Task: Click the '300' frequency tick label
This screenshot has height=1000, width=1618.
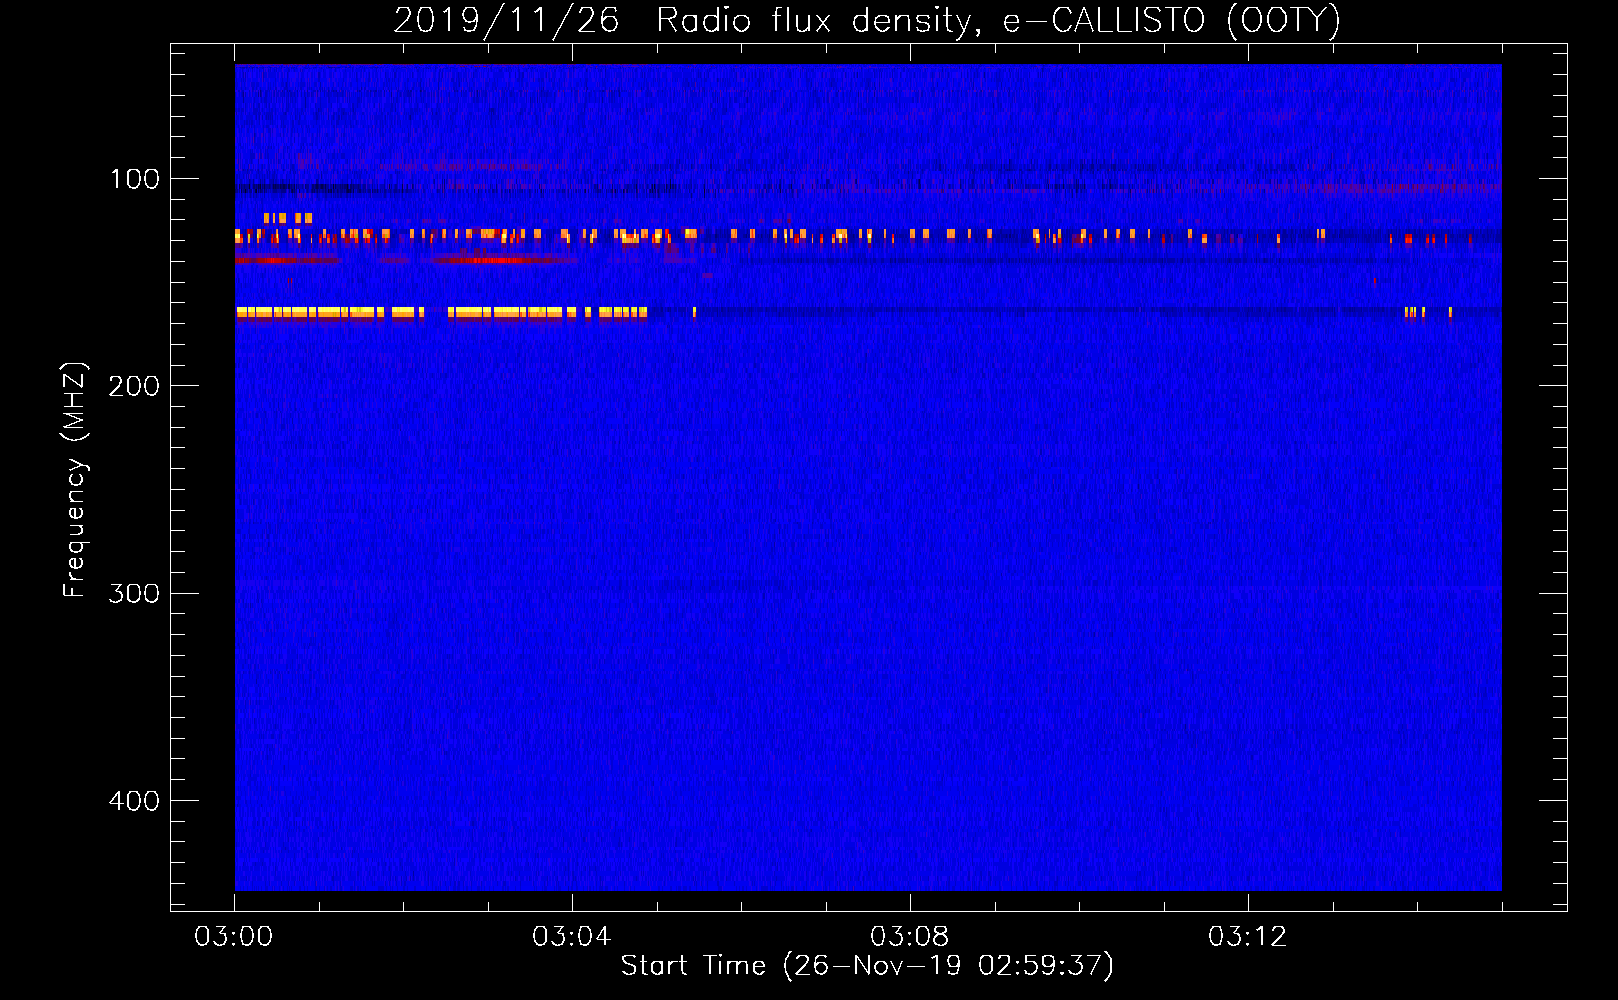Action: coord(134,594)
